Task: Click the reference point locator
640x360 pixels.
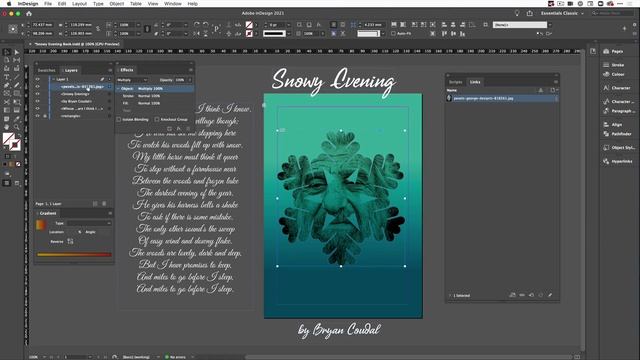Action: click(13, 29)
